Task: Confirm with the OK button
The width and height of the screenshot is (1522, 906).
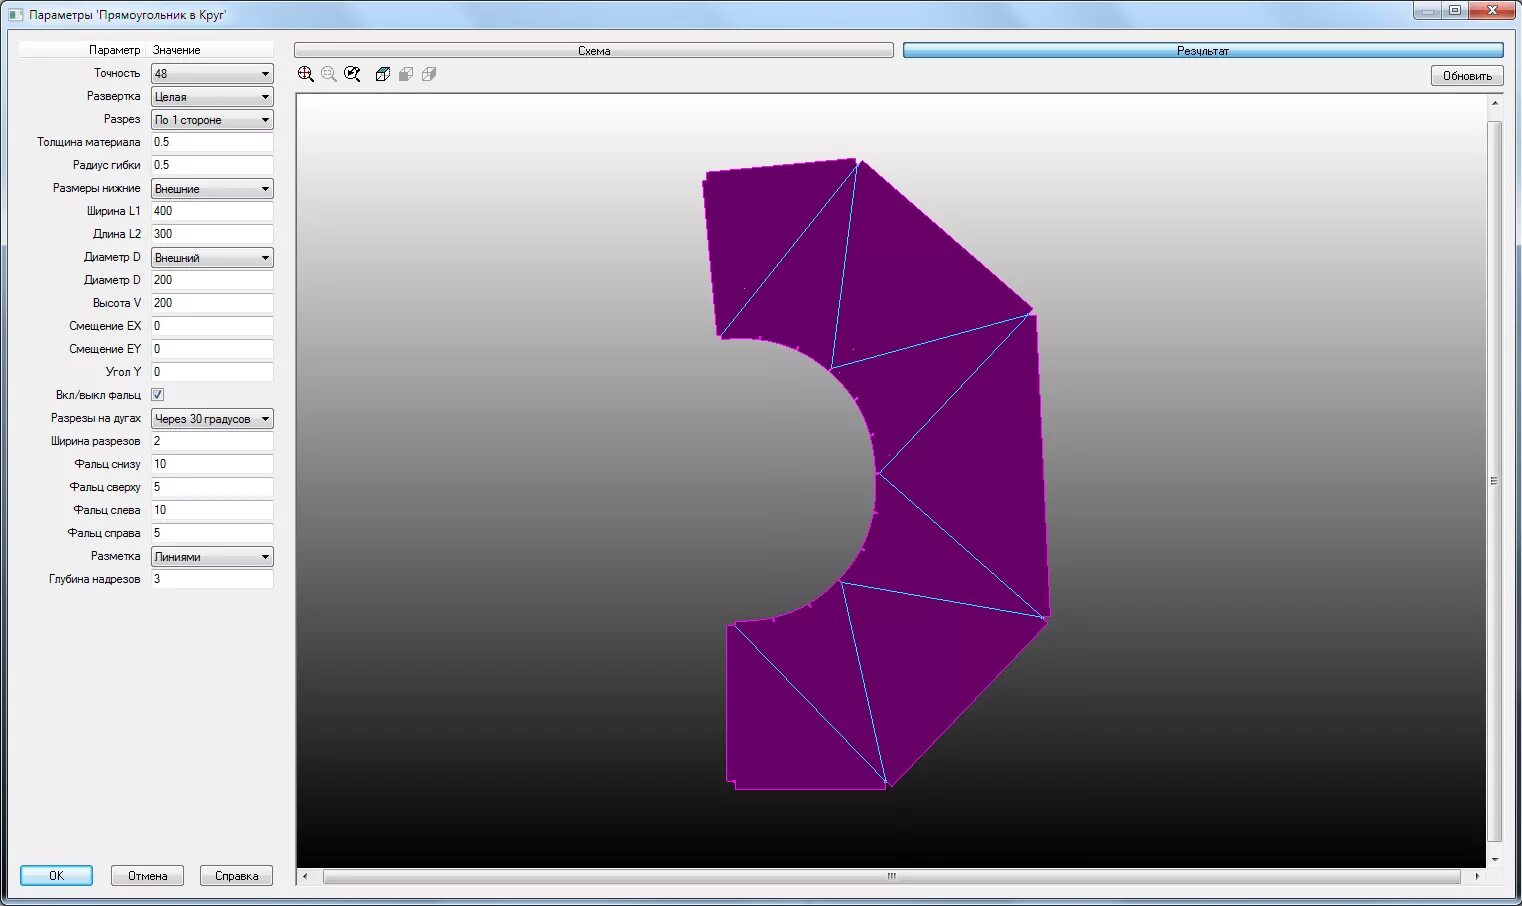Action: click(x=57, y=876)
